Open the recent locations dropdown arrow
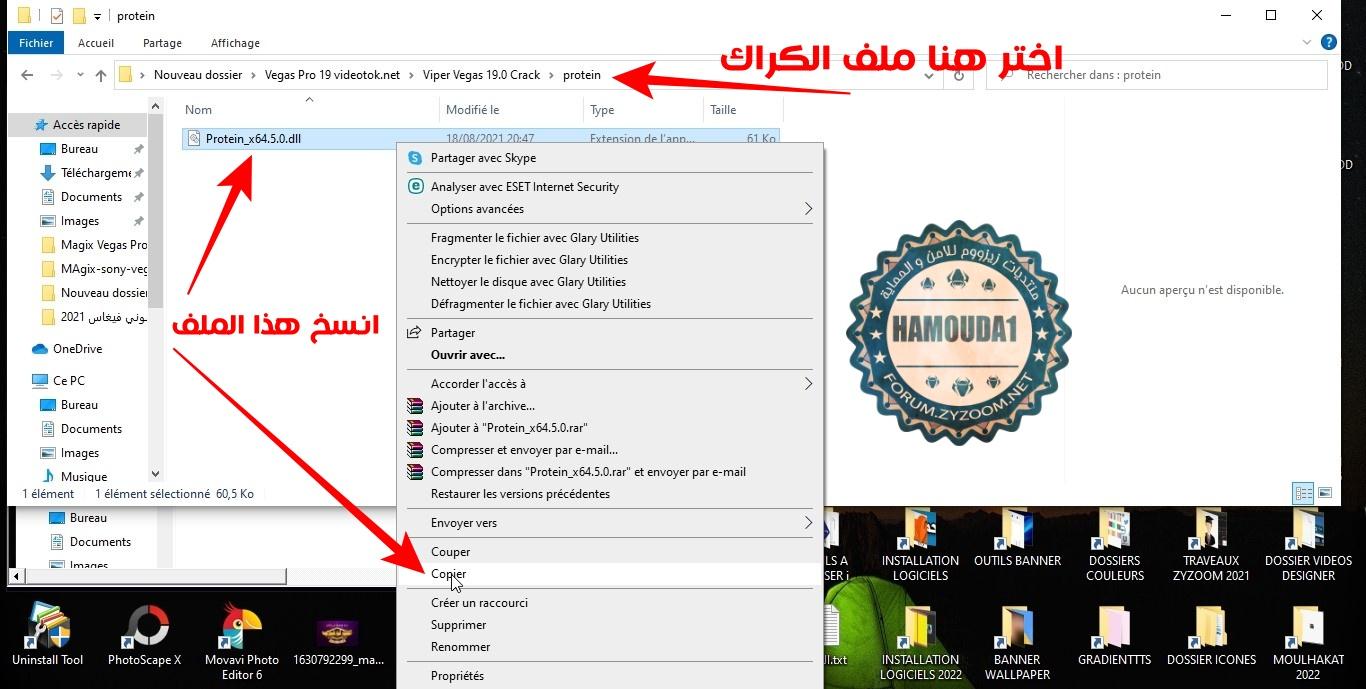The width and height of the screenshot is (1366, 689). [x=78, y=76]
